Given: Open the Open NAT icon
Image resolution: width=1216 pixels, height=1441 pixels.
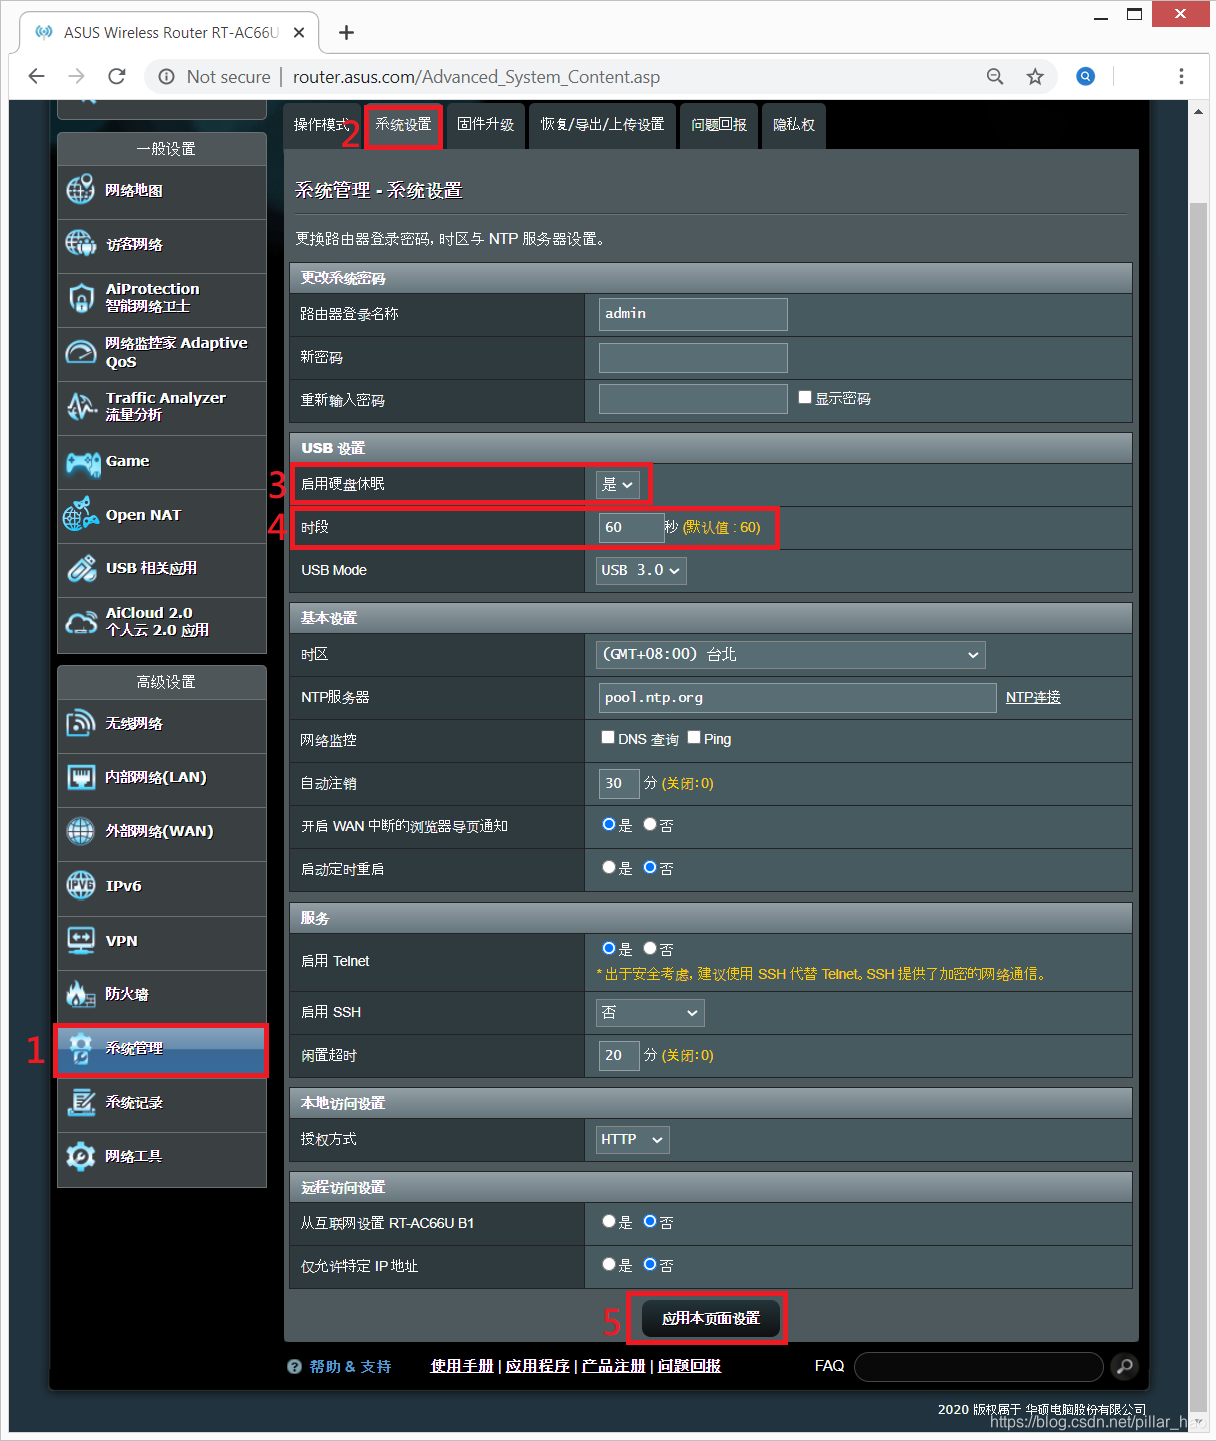Looking at the screenshot, I should pyautogui.click(x=81, y=514).
